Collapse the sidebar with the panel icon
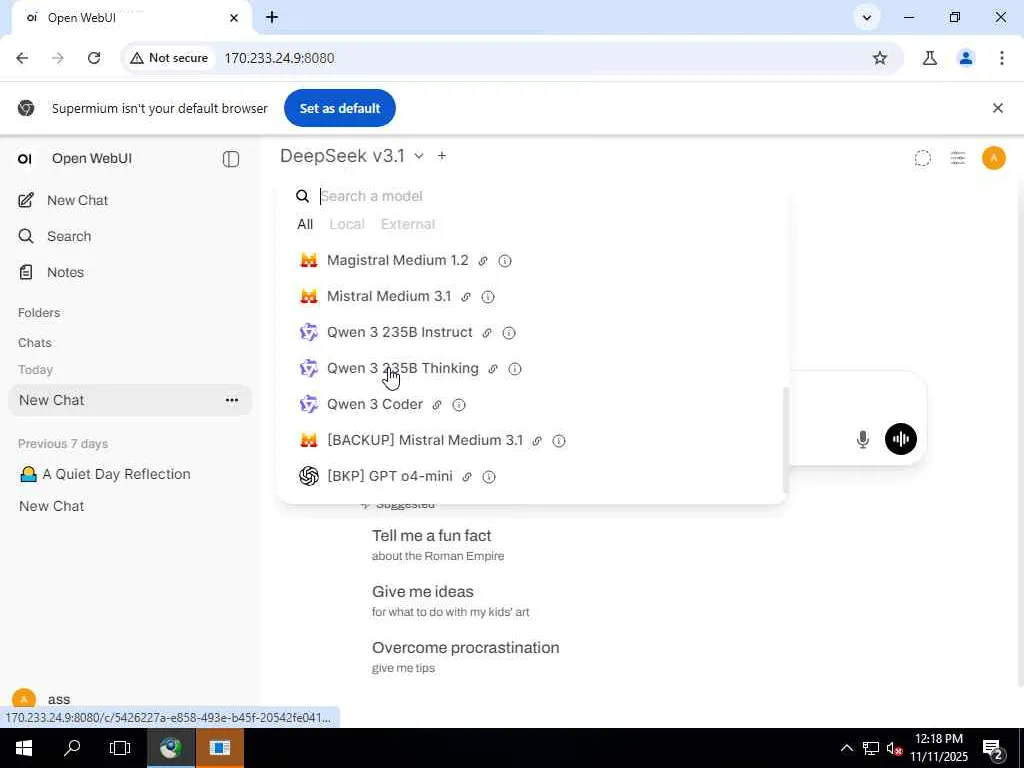 coord(231,159)
